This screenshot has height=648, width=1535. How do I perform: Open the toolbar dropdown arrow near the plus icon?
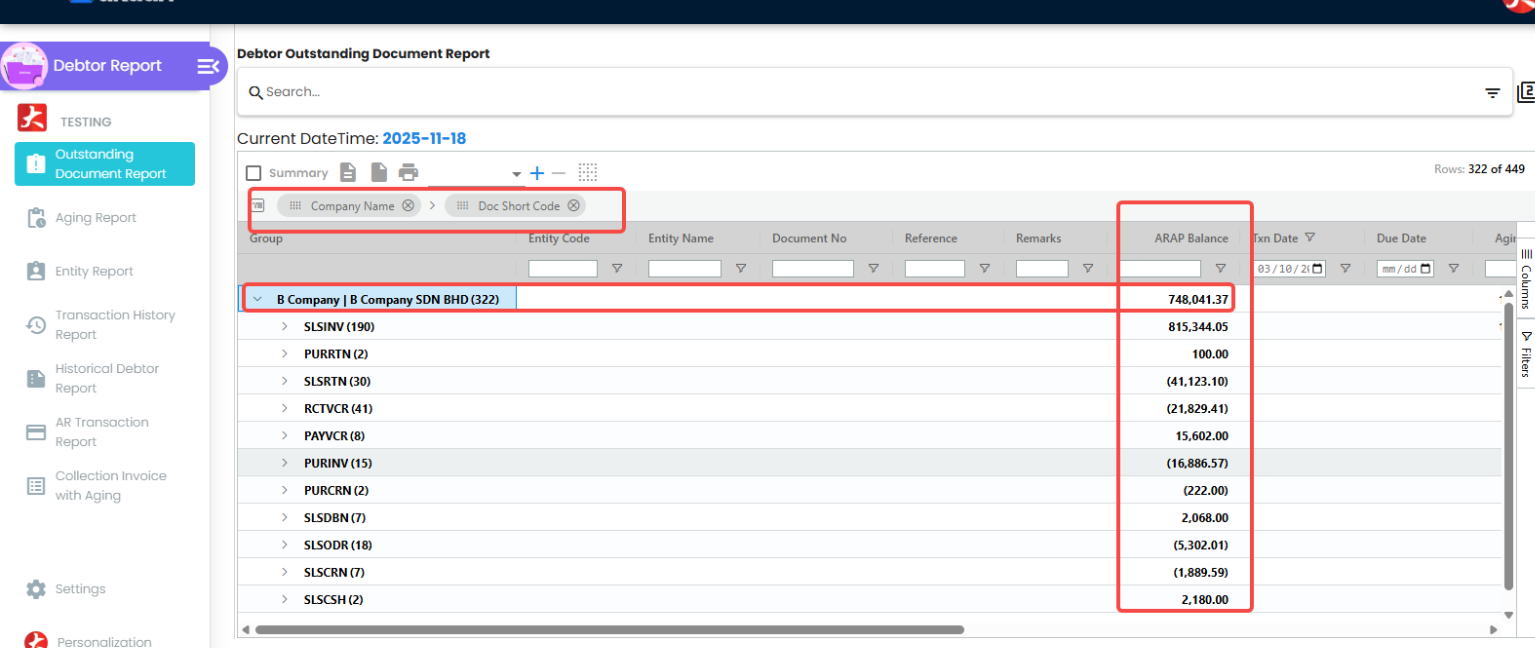click(x=516, y=172)
